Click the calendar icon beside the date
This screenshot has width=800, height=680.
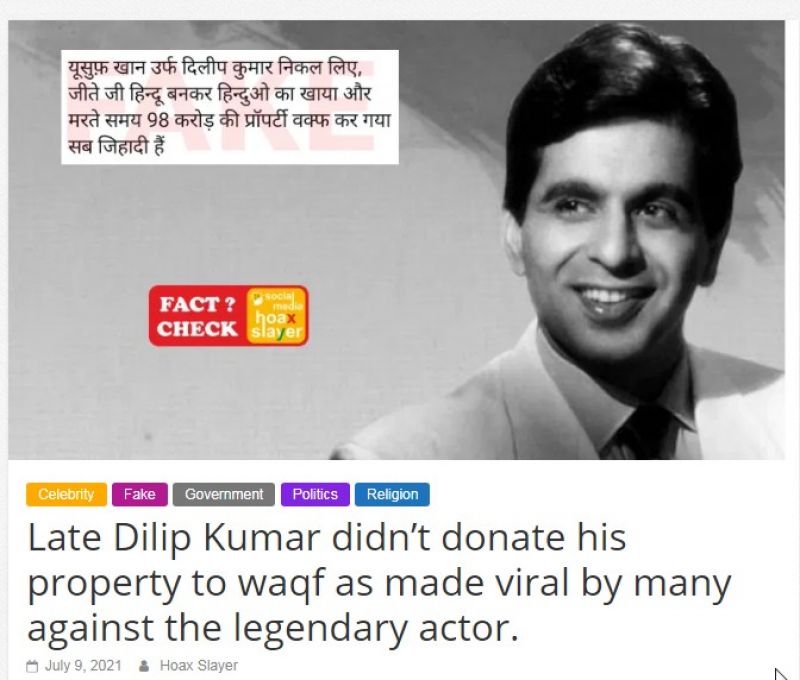pyautogui.click(x=32, y=666)
